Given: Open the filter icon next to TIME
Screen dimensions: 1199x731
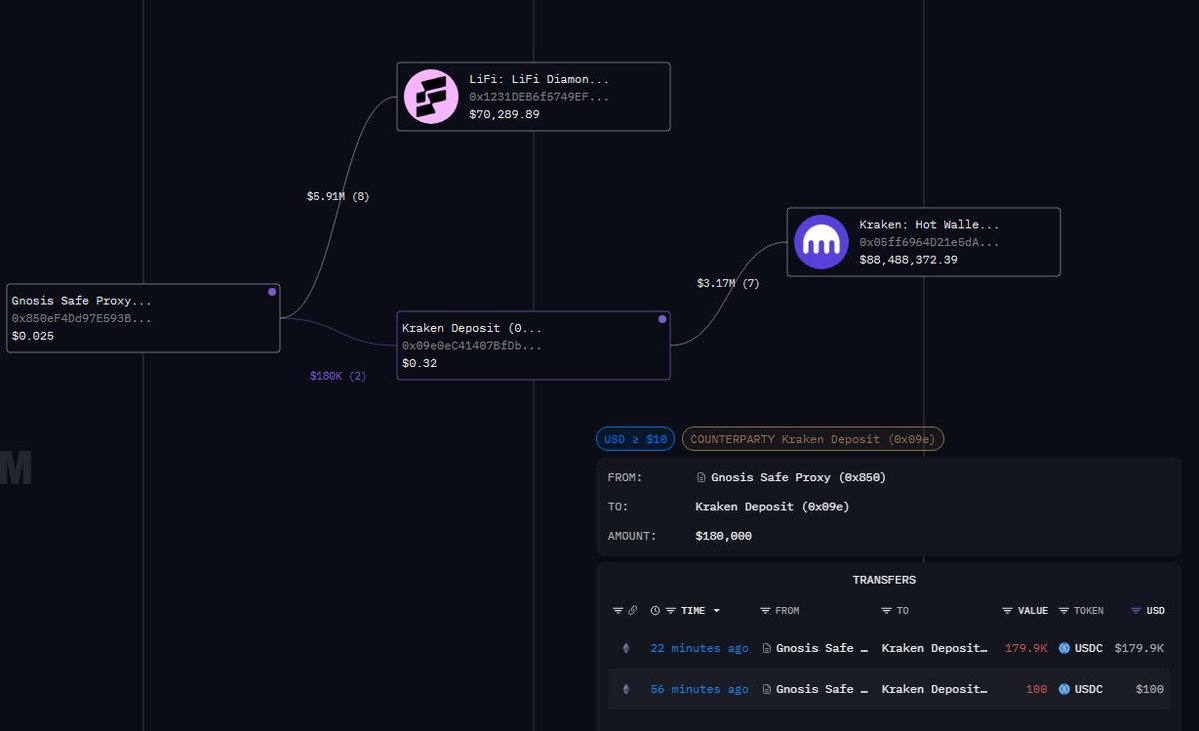Looking at the screenshot, I should coord(671,610).
